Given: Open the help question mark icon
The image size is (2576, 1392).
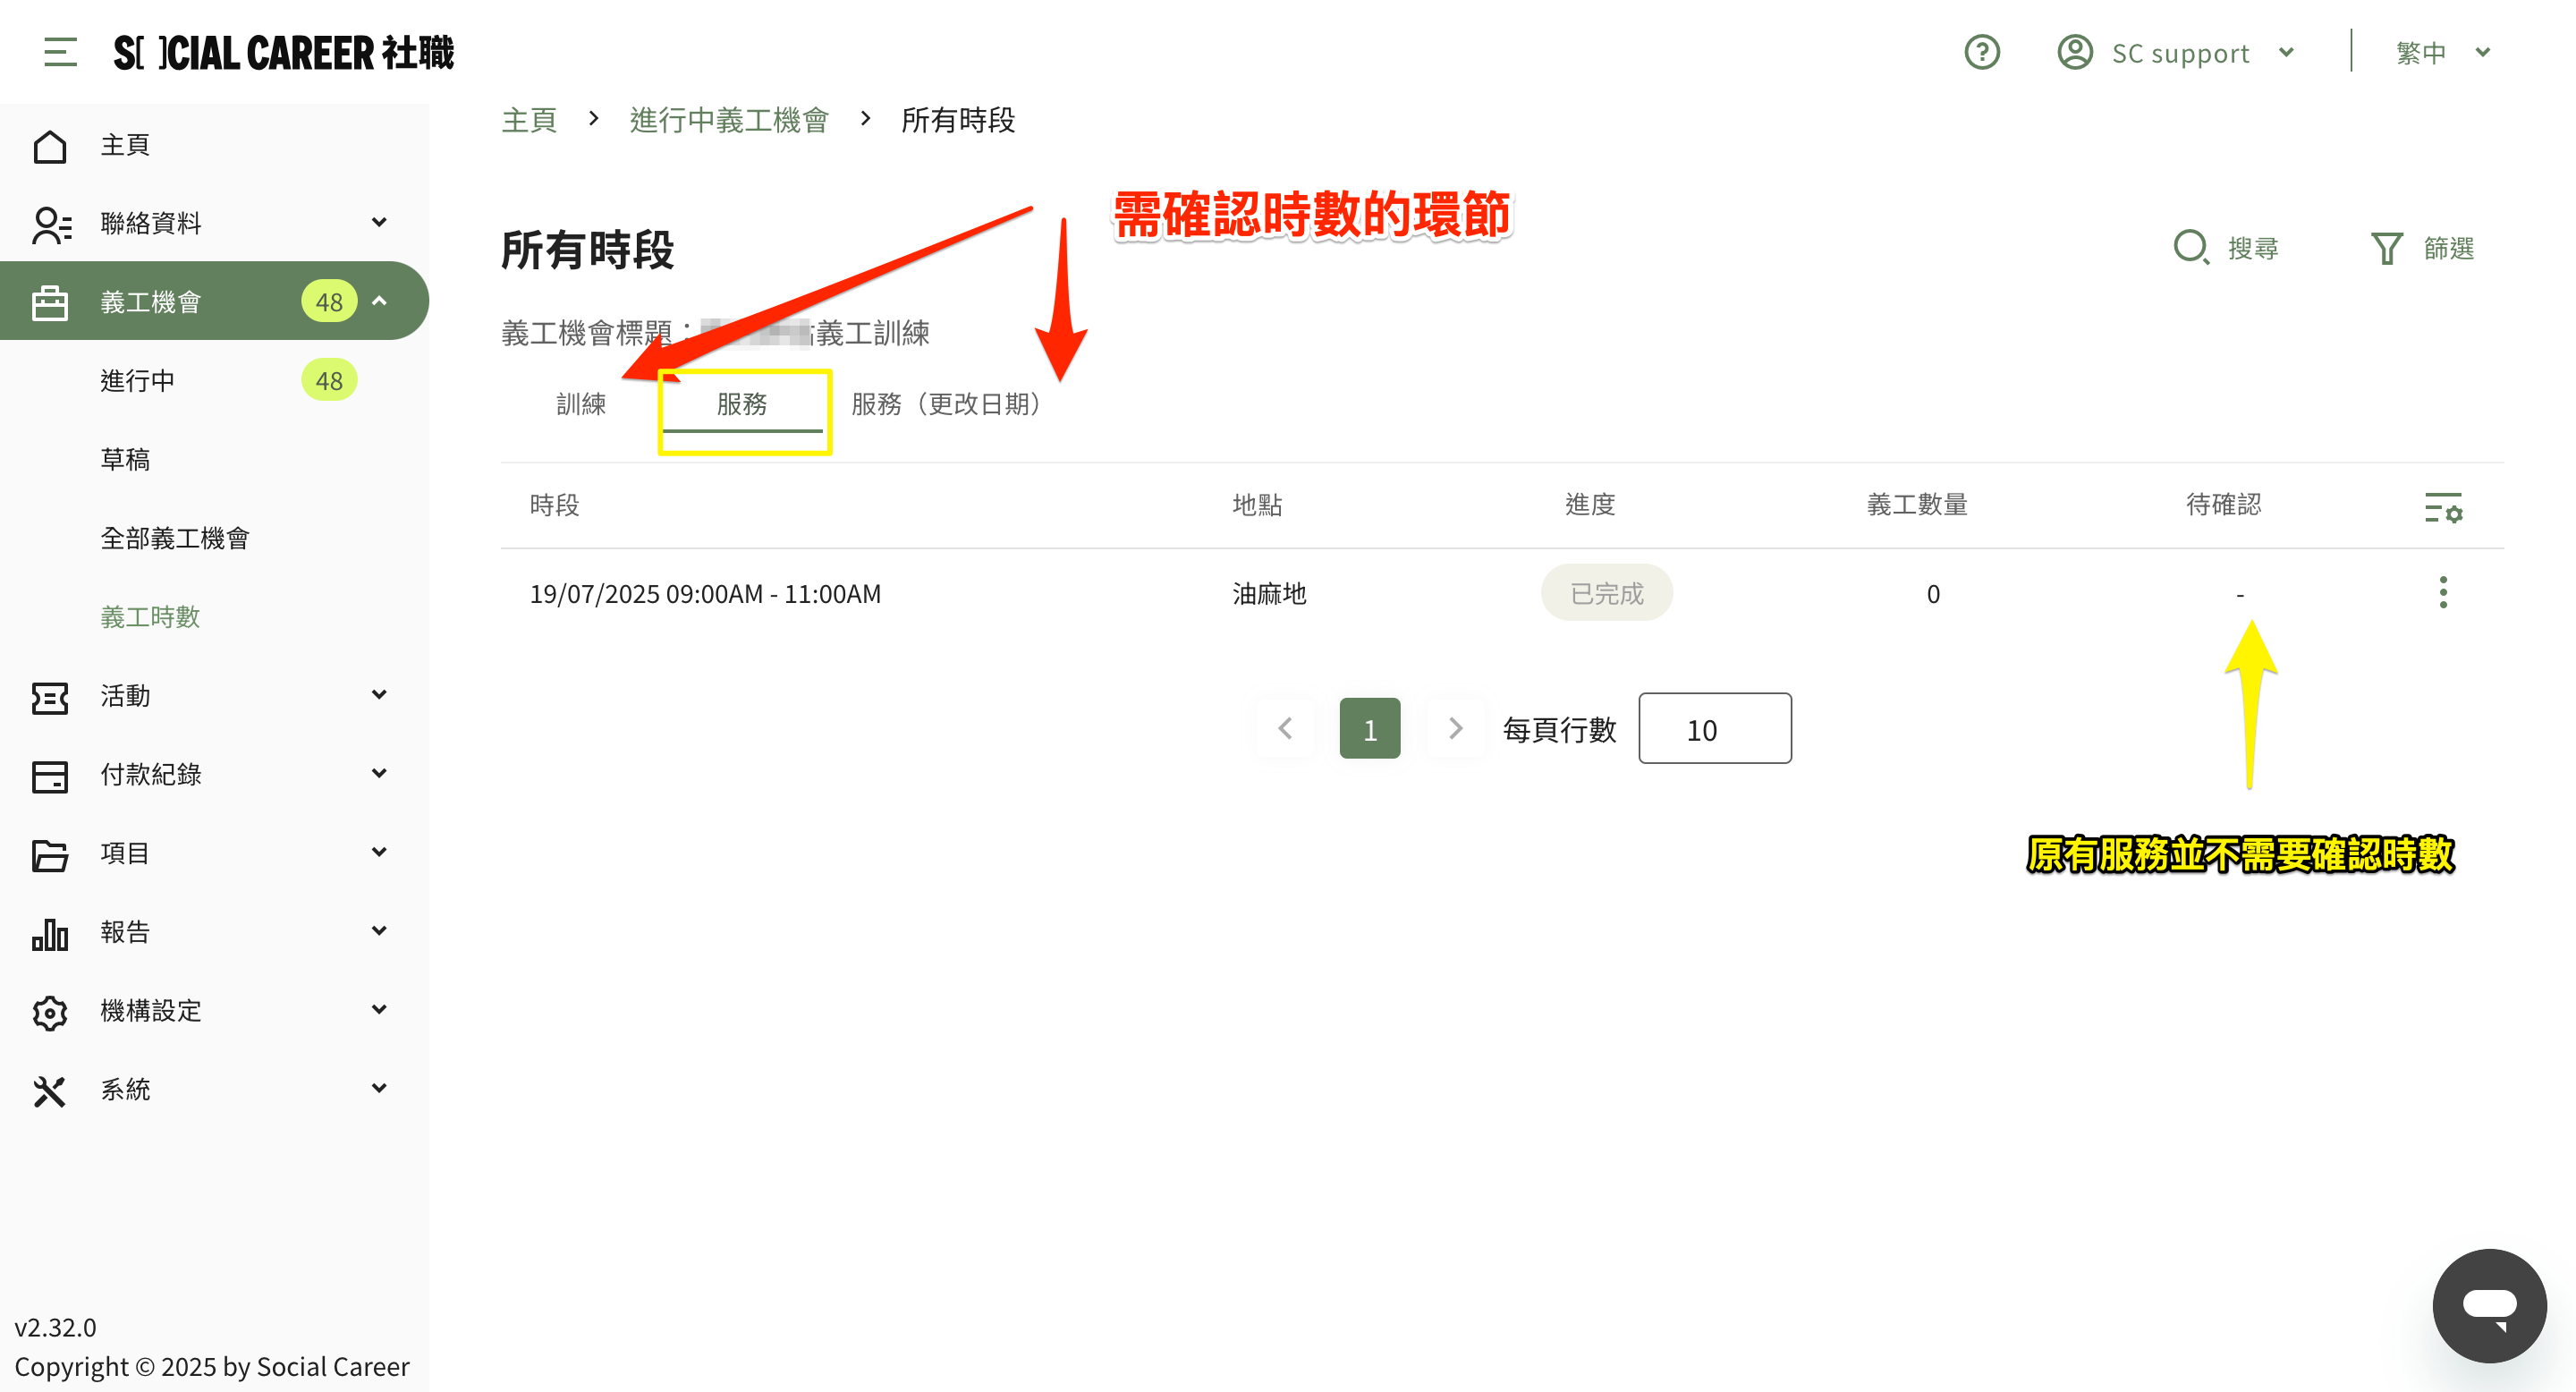Looking at the screenshot, I should click(1981, 52).
